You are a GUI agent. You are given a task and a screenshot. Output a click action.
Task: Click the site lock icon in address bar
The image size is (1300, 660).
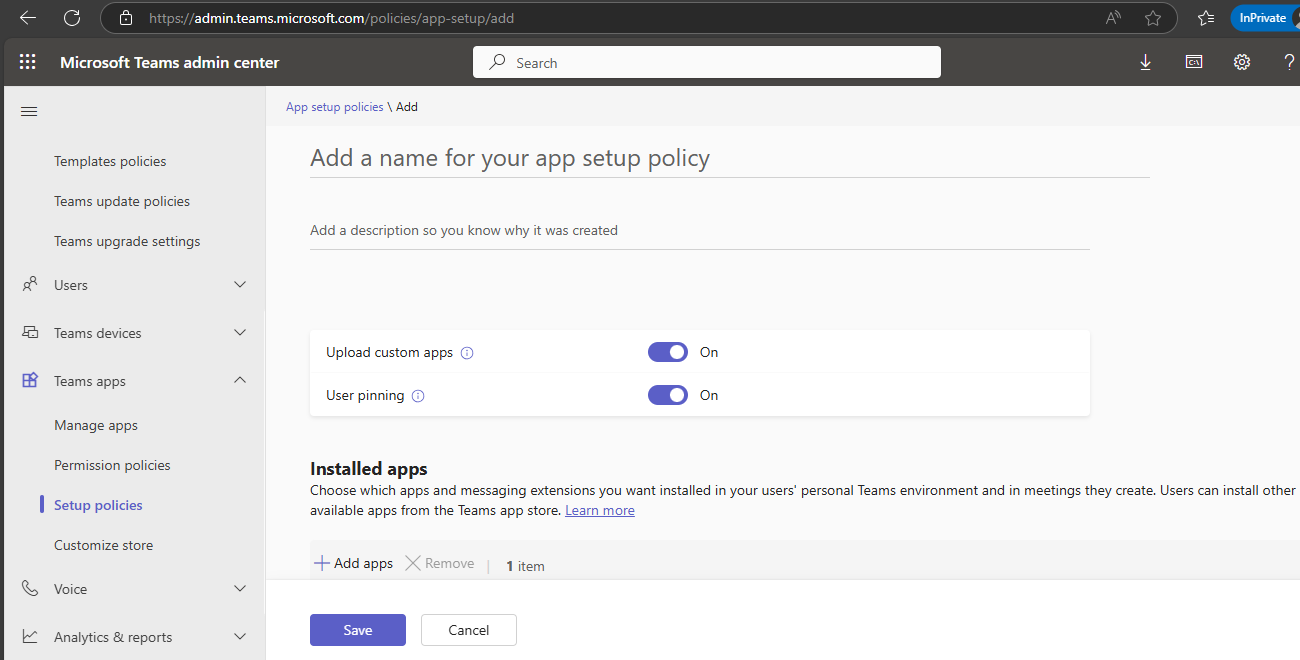[125, 18]
